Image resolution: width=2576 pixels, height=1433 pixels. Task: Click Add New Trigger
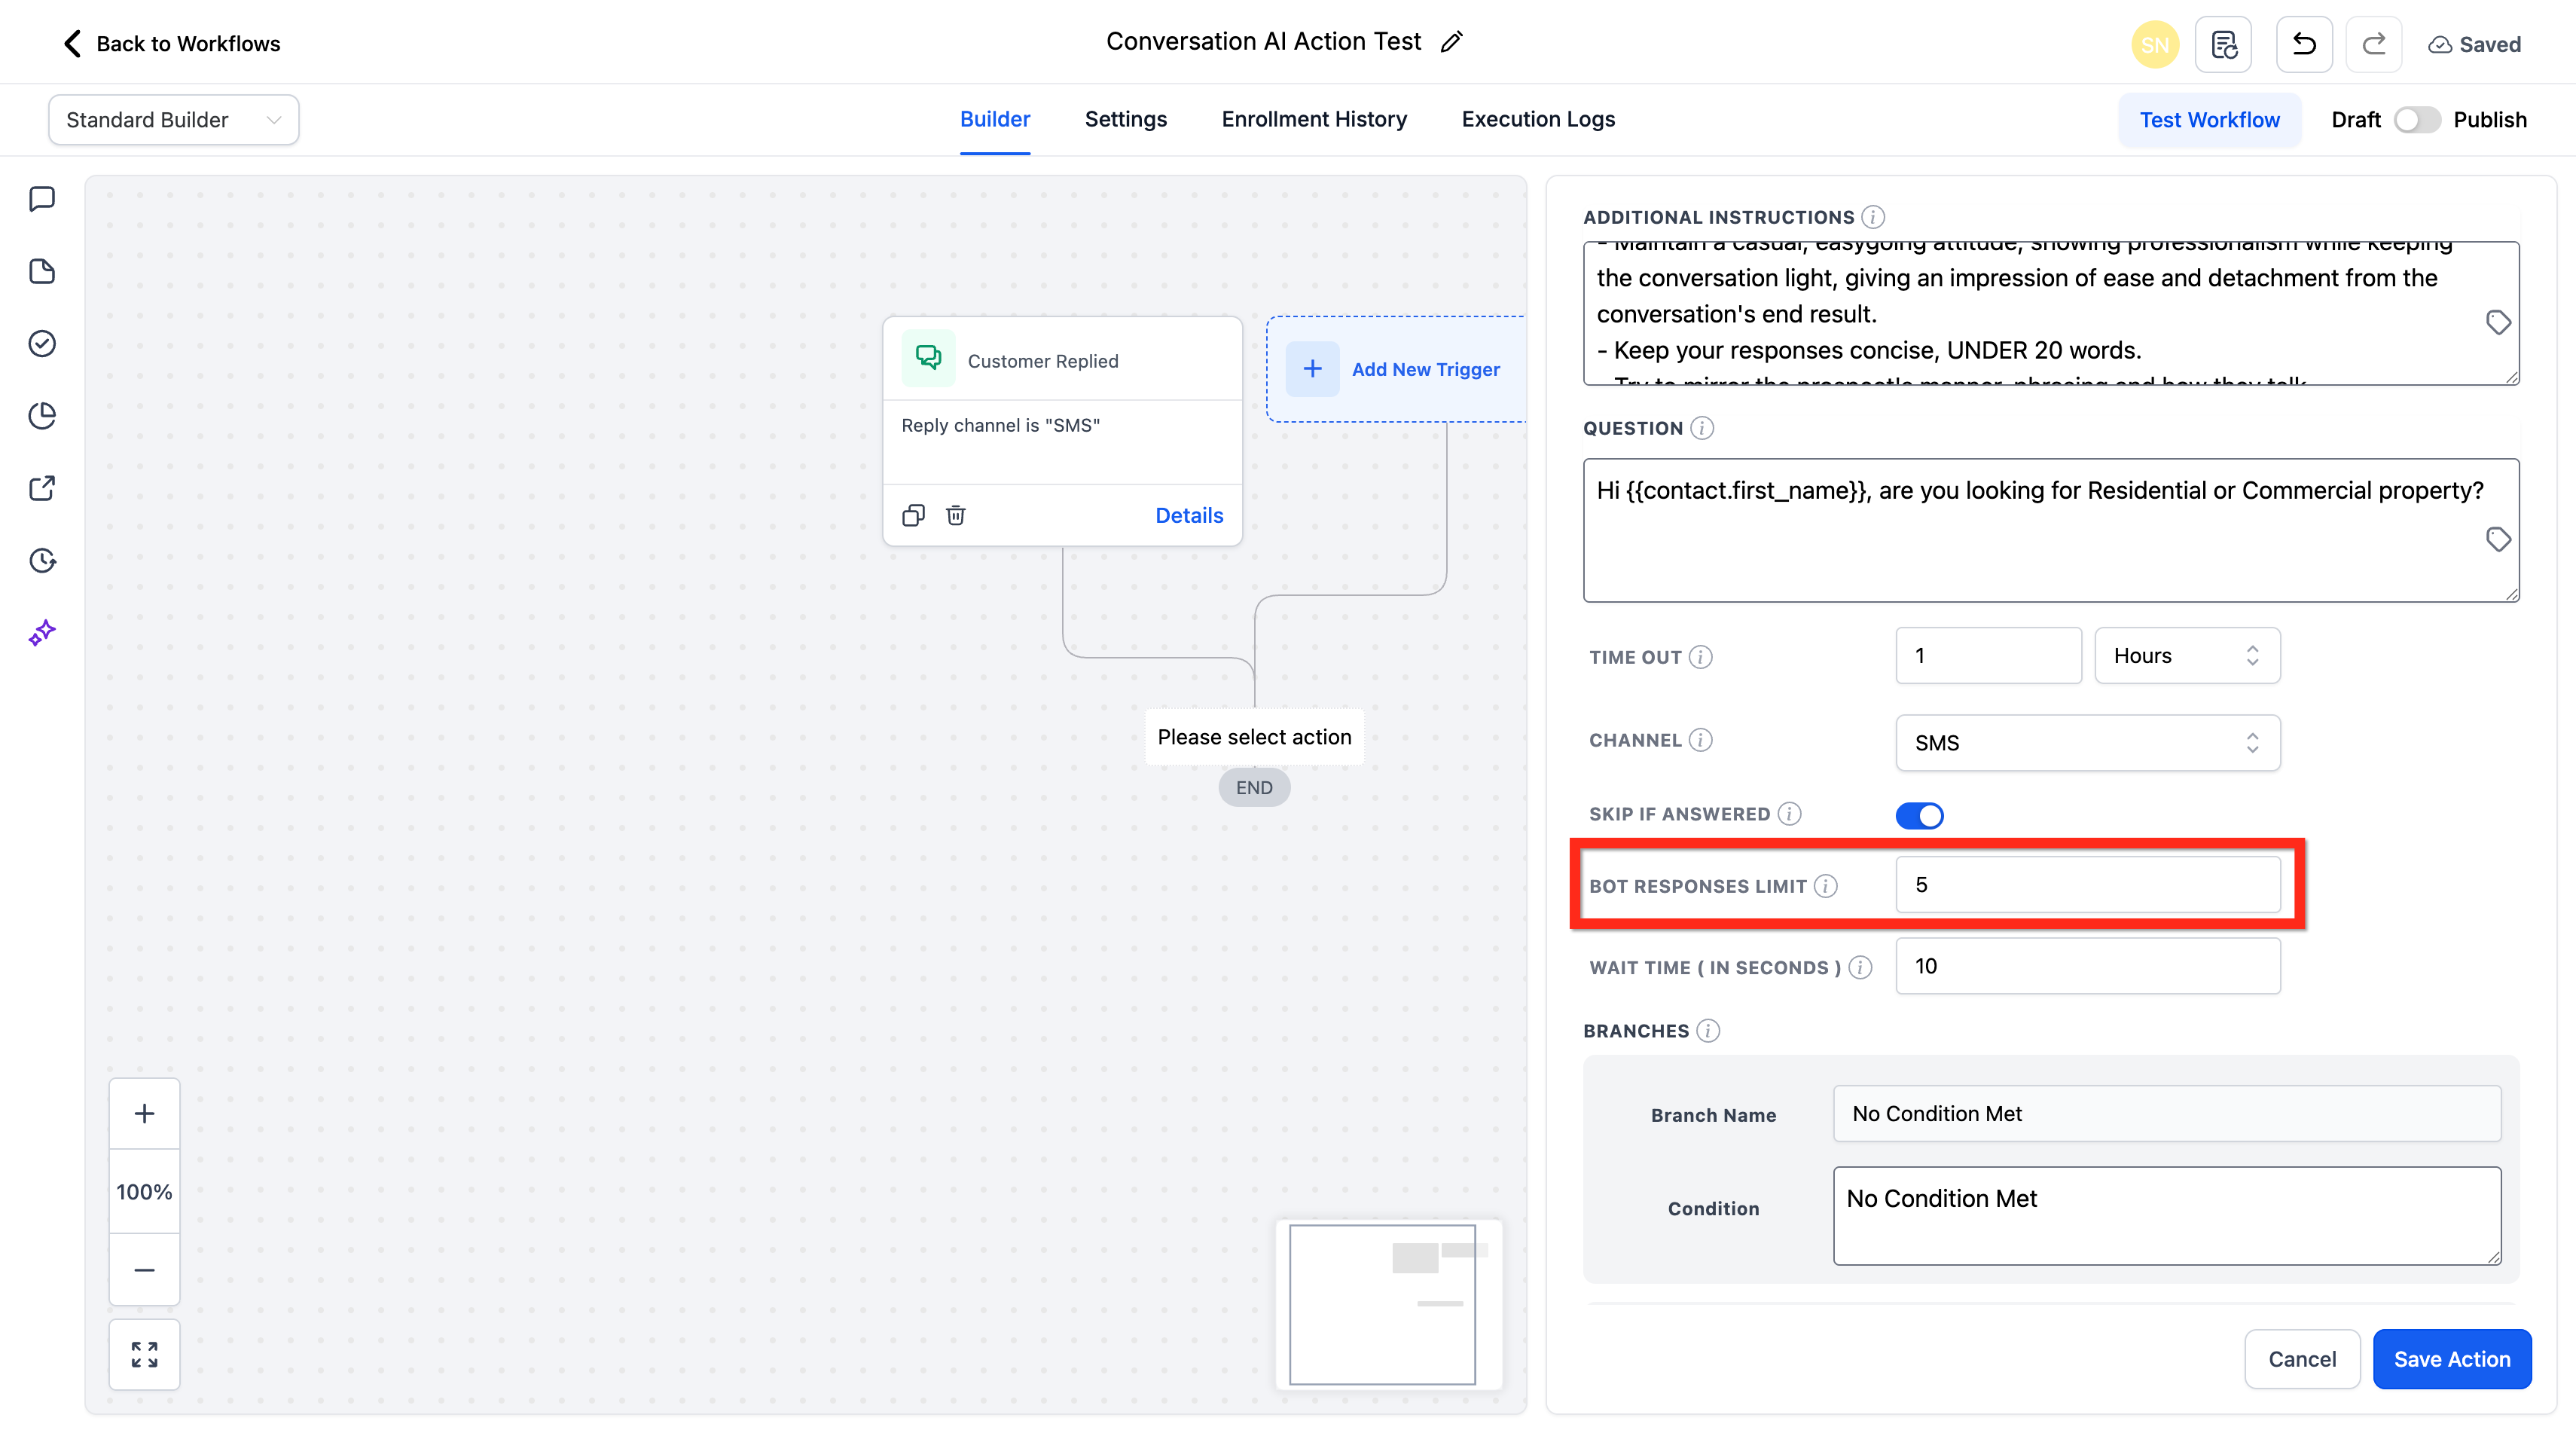1396,369
